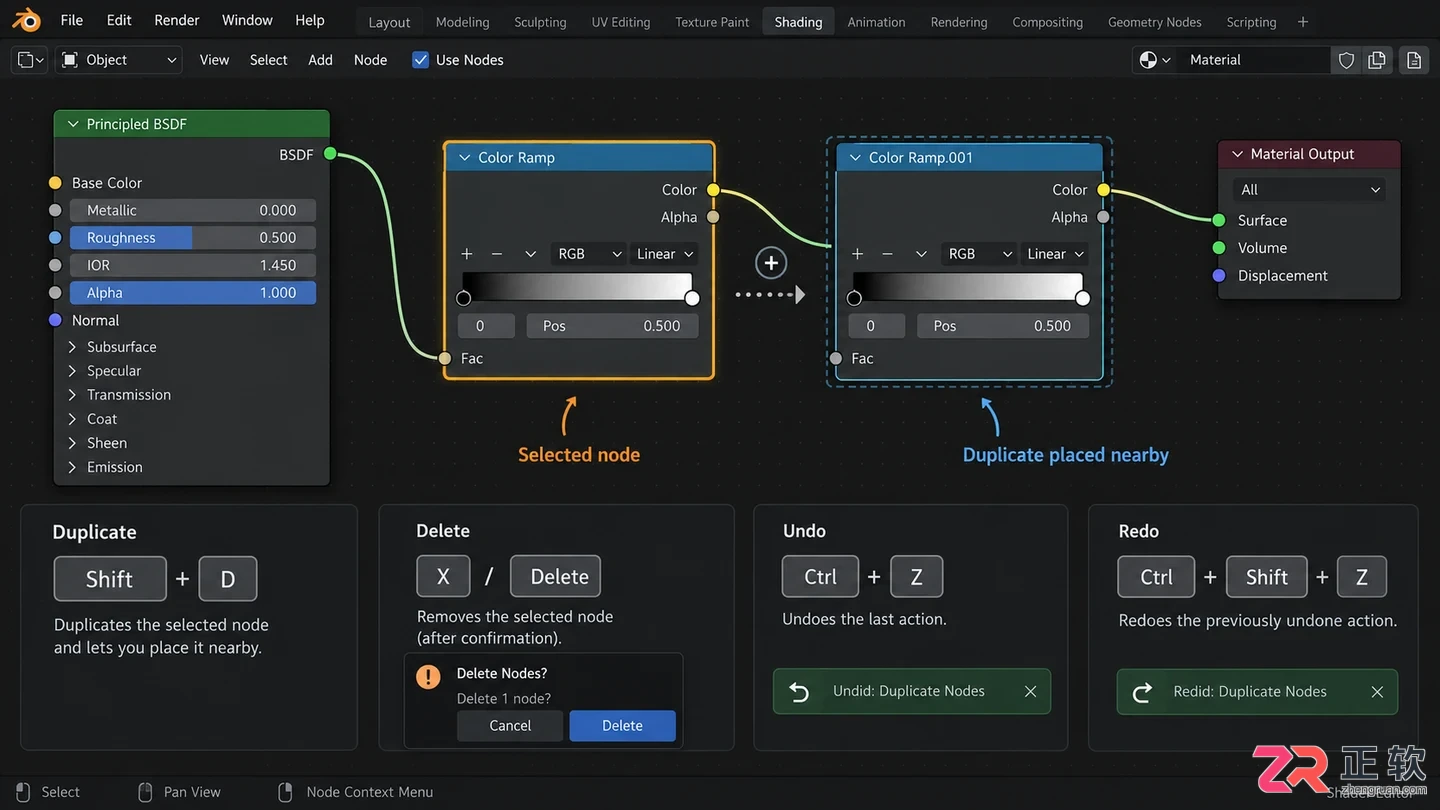Screen dimensions: 1440x810
Task: Open Linear interpolation dropdown on Color Ramp.001
Action: point(1055,254)
